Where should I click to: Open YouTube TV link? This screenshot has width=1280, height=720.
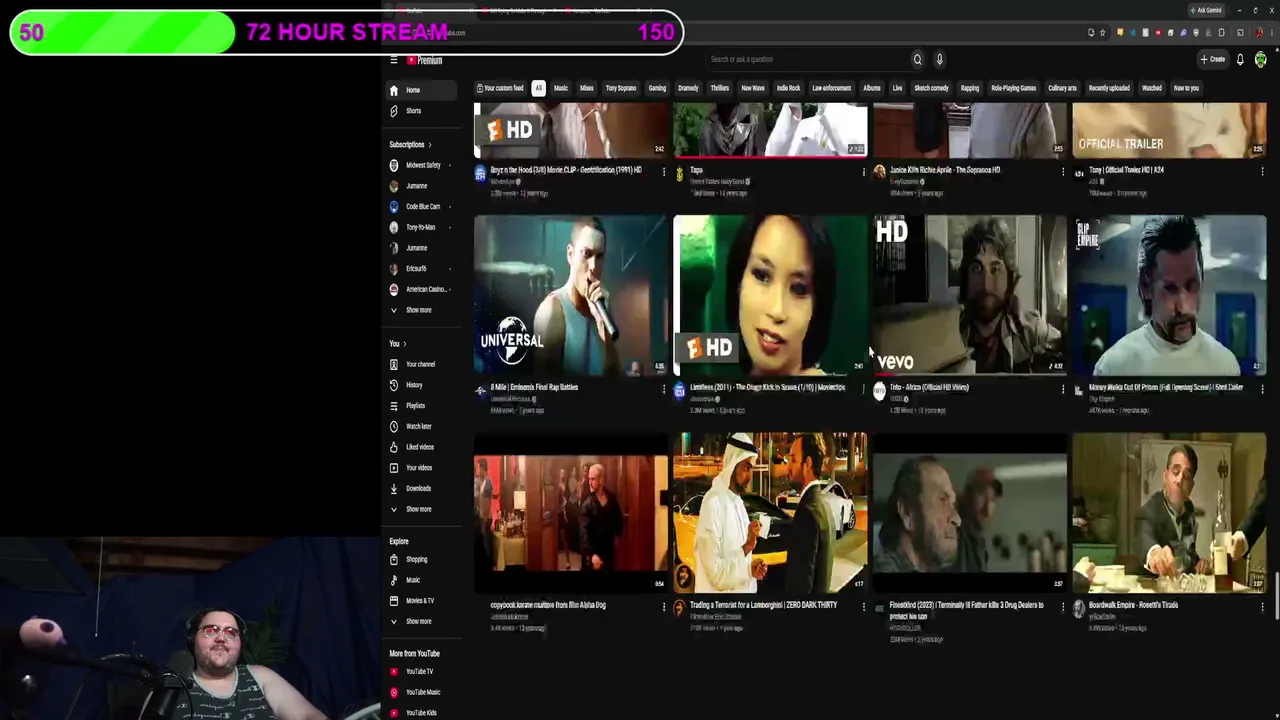(x=420, y=671)
